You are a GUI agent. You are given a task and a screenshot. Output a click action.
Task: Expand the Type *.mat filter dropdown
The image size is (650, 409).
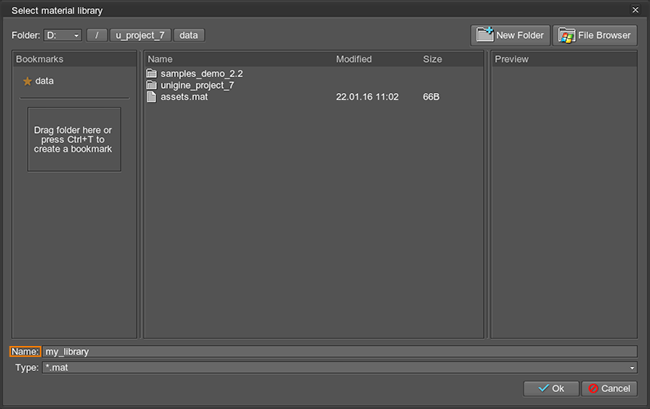click(632, 368)
